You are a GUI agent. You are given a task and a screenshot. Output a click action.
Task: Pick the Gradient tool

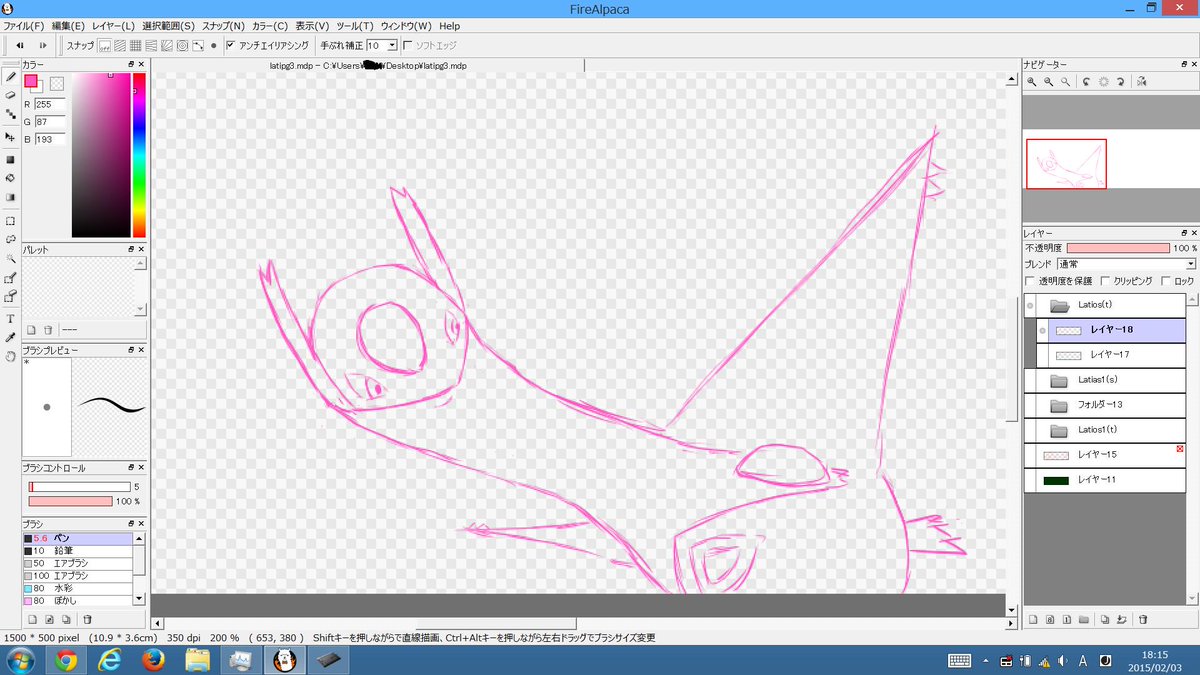(x=10, y=197)
